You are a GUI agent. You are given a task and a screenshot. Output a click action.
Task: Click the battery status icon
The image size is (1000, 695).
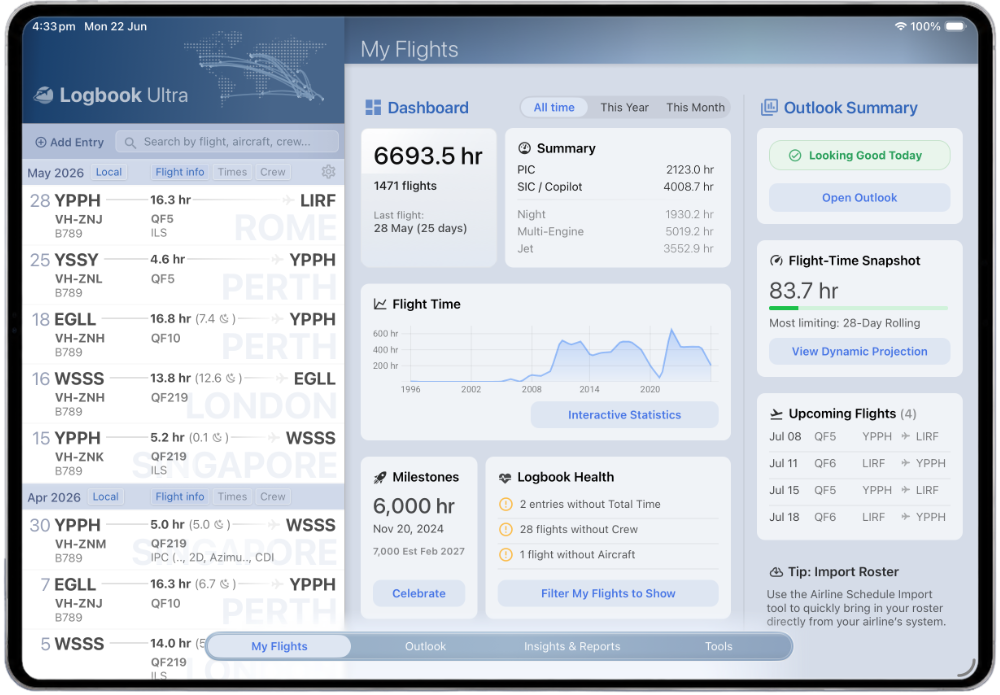click(x=955, y=26)
